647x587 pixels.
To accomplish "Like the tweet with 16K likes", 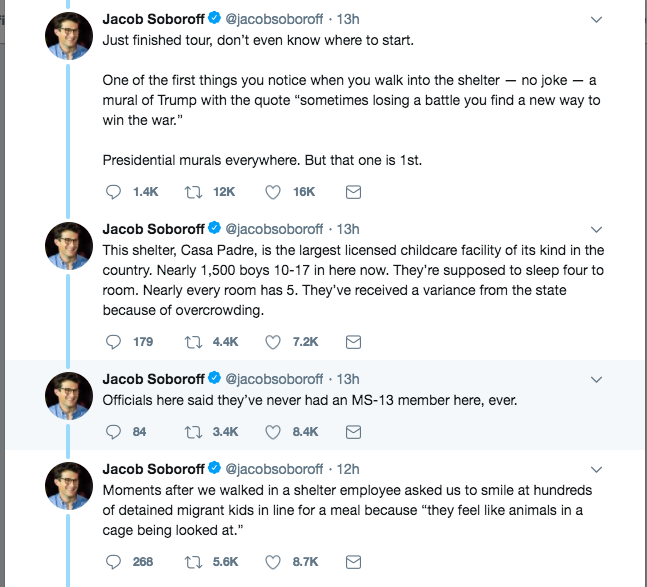I will click(x=273, y=191).
